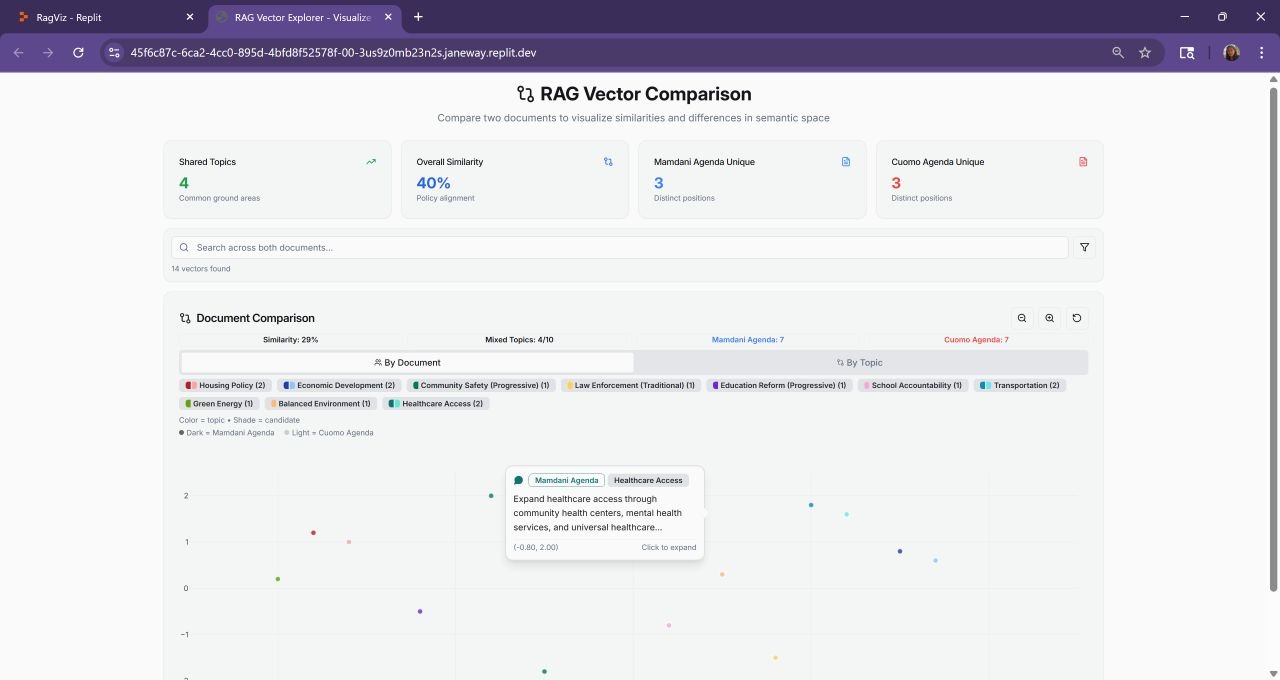Open the browser side panel icon
The width and height of the screenshot is (1280, 680).
(x=1187, y=52)
